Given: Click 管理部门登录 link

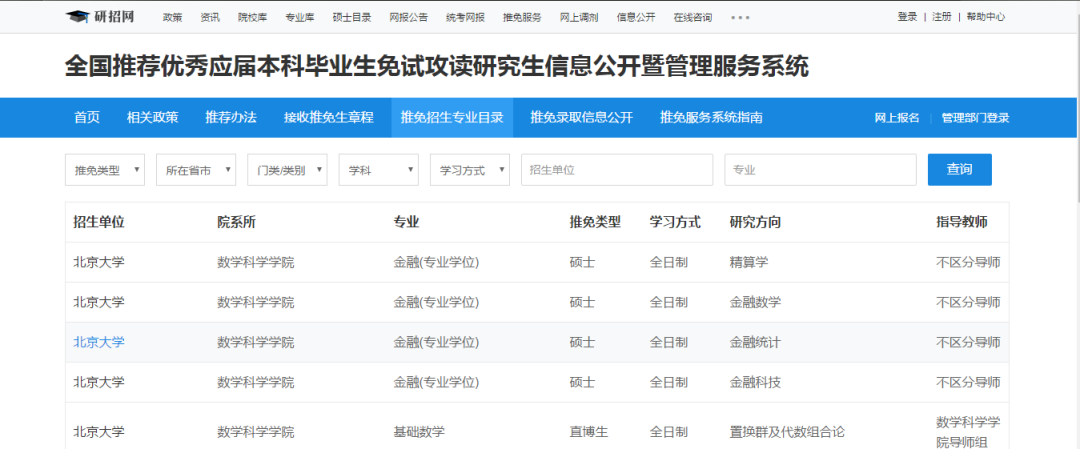Looking at the screenshot, I should tap(975, 118).
